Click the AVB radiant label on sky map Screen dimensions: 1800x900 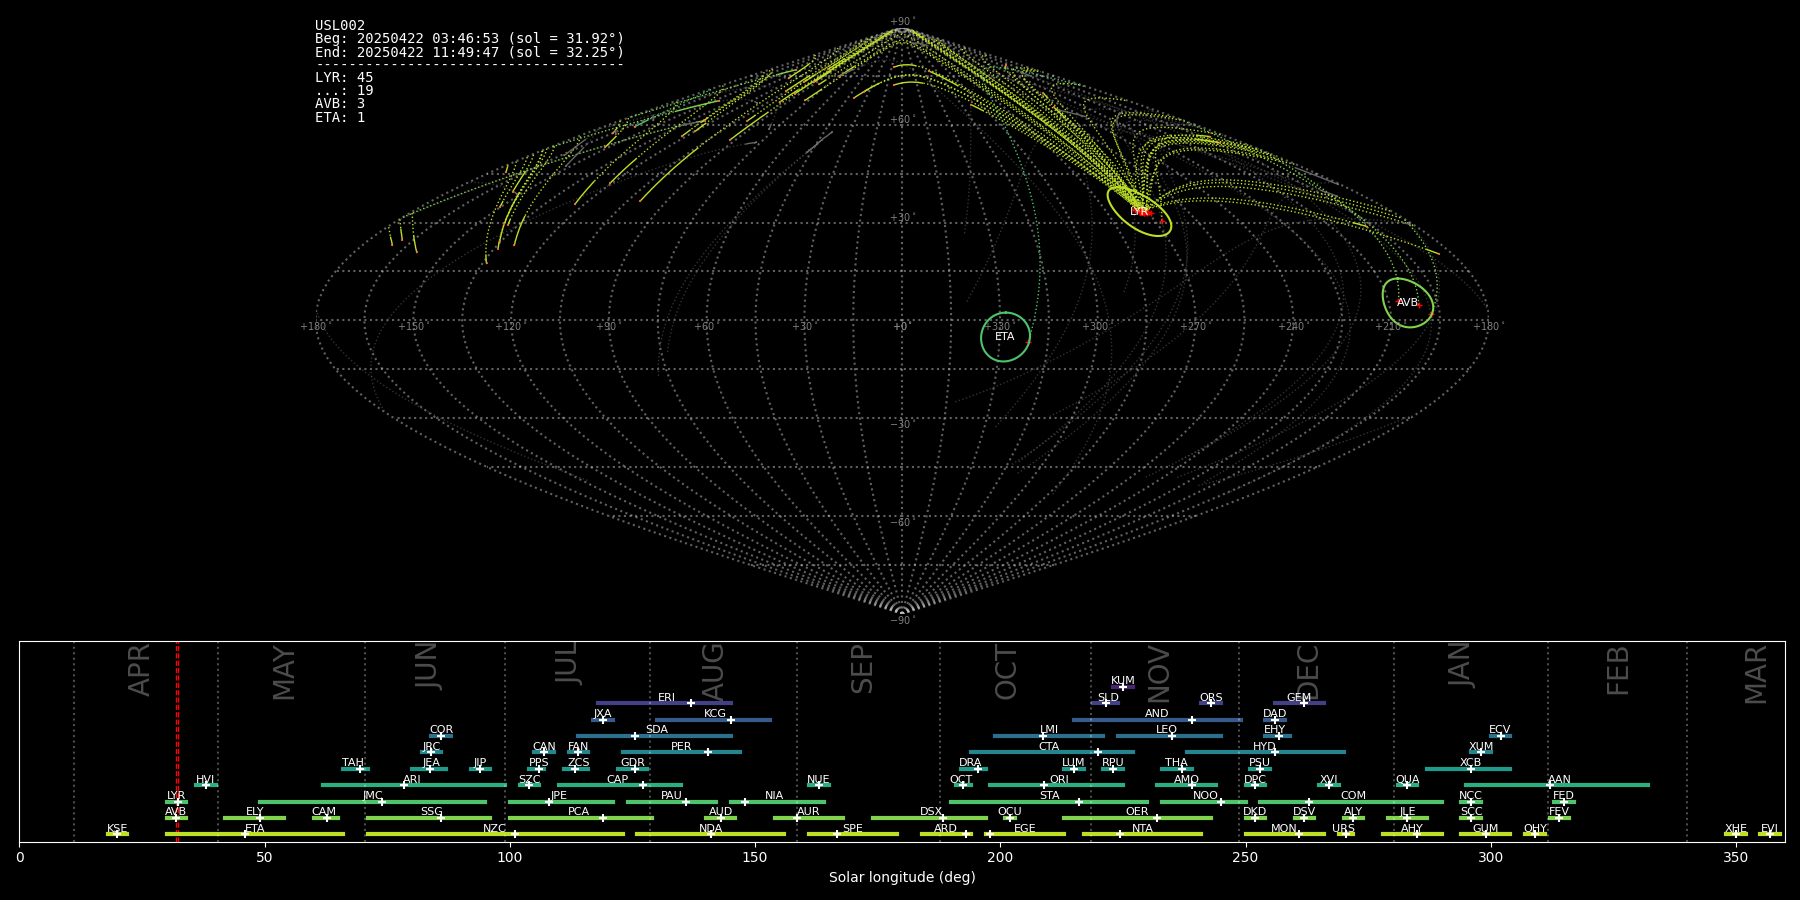point(1407,302)
